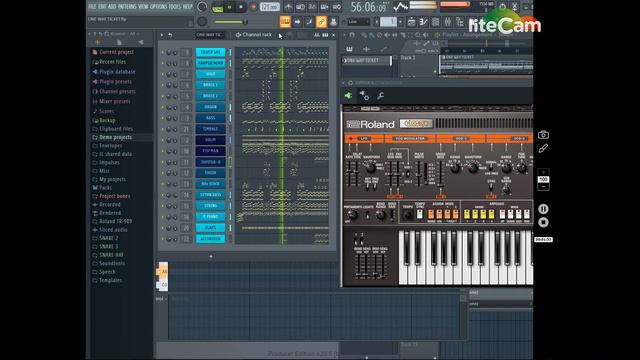The width and height of the screenshot is (640, 360).
Task: Click the song position slider
Action: 231,22
